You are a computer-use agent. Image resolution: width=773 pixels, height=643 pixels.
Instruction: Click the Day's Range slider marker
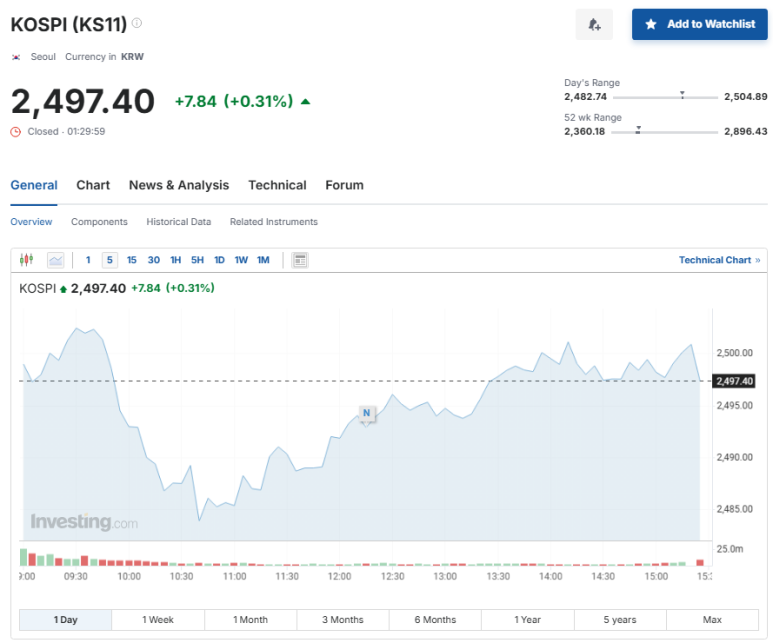coord(682,95)
